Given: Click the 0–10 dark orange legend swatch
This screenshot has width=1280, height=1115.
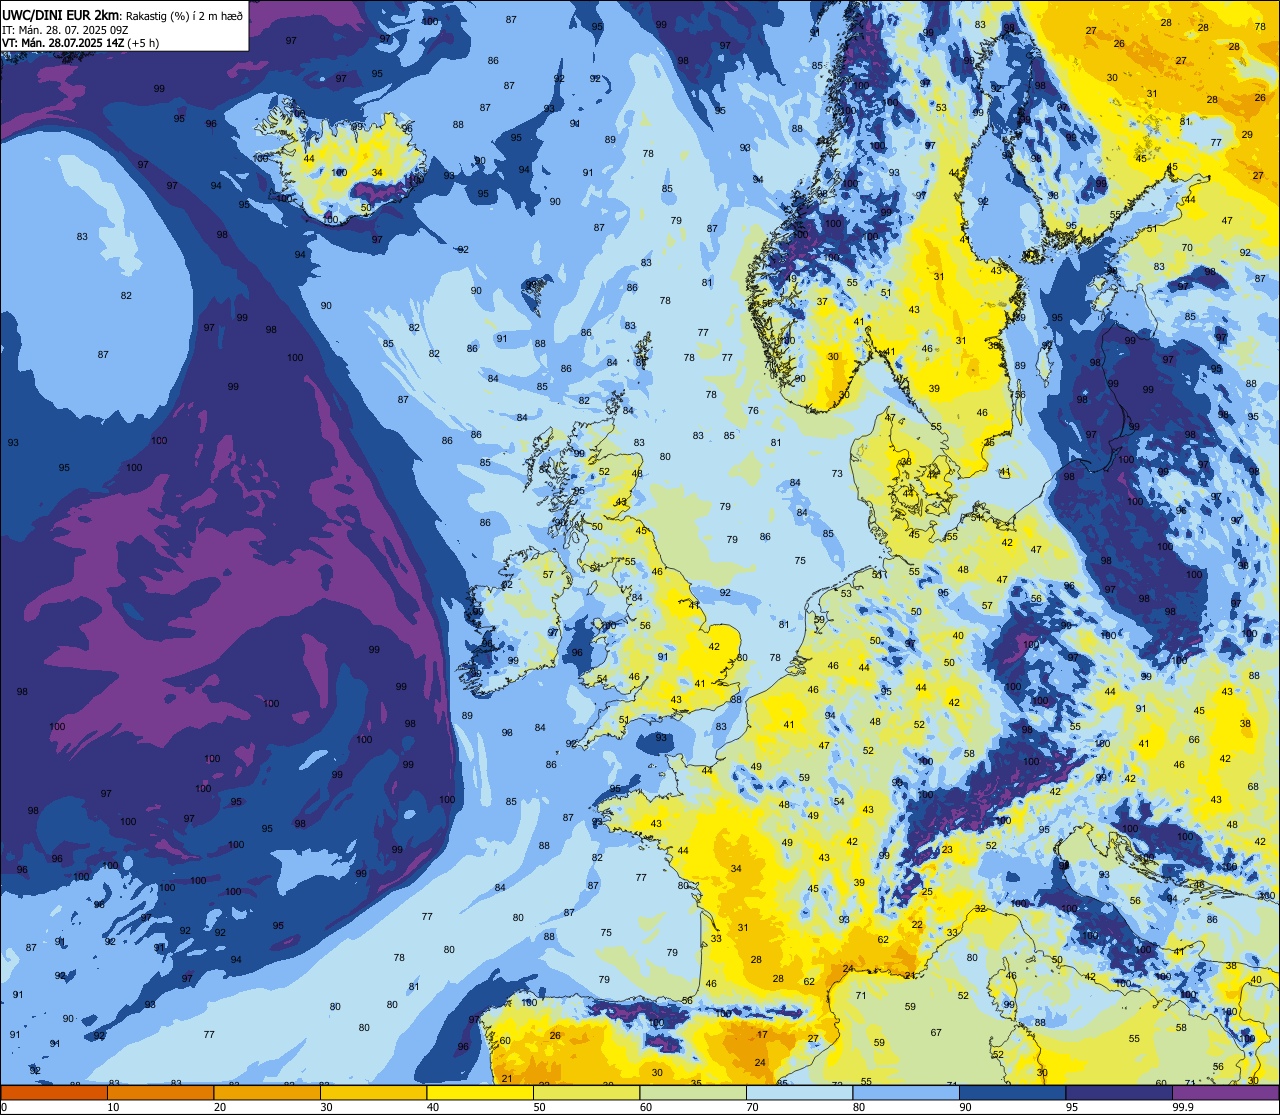Looking at the screenshot, I should pyautogui.click(x=54, y=1093).
